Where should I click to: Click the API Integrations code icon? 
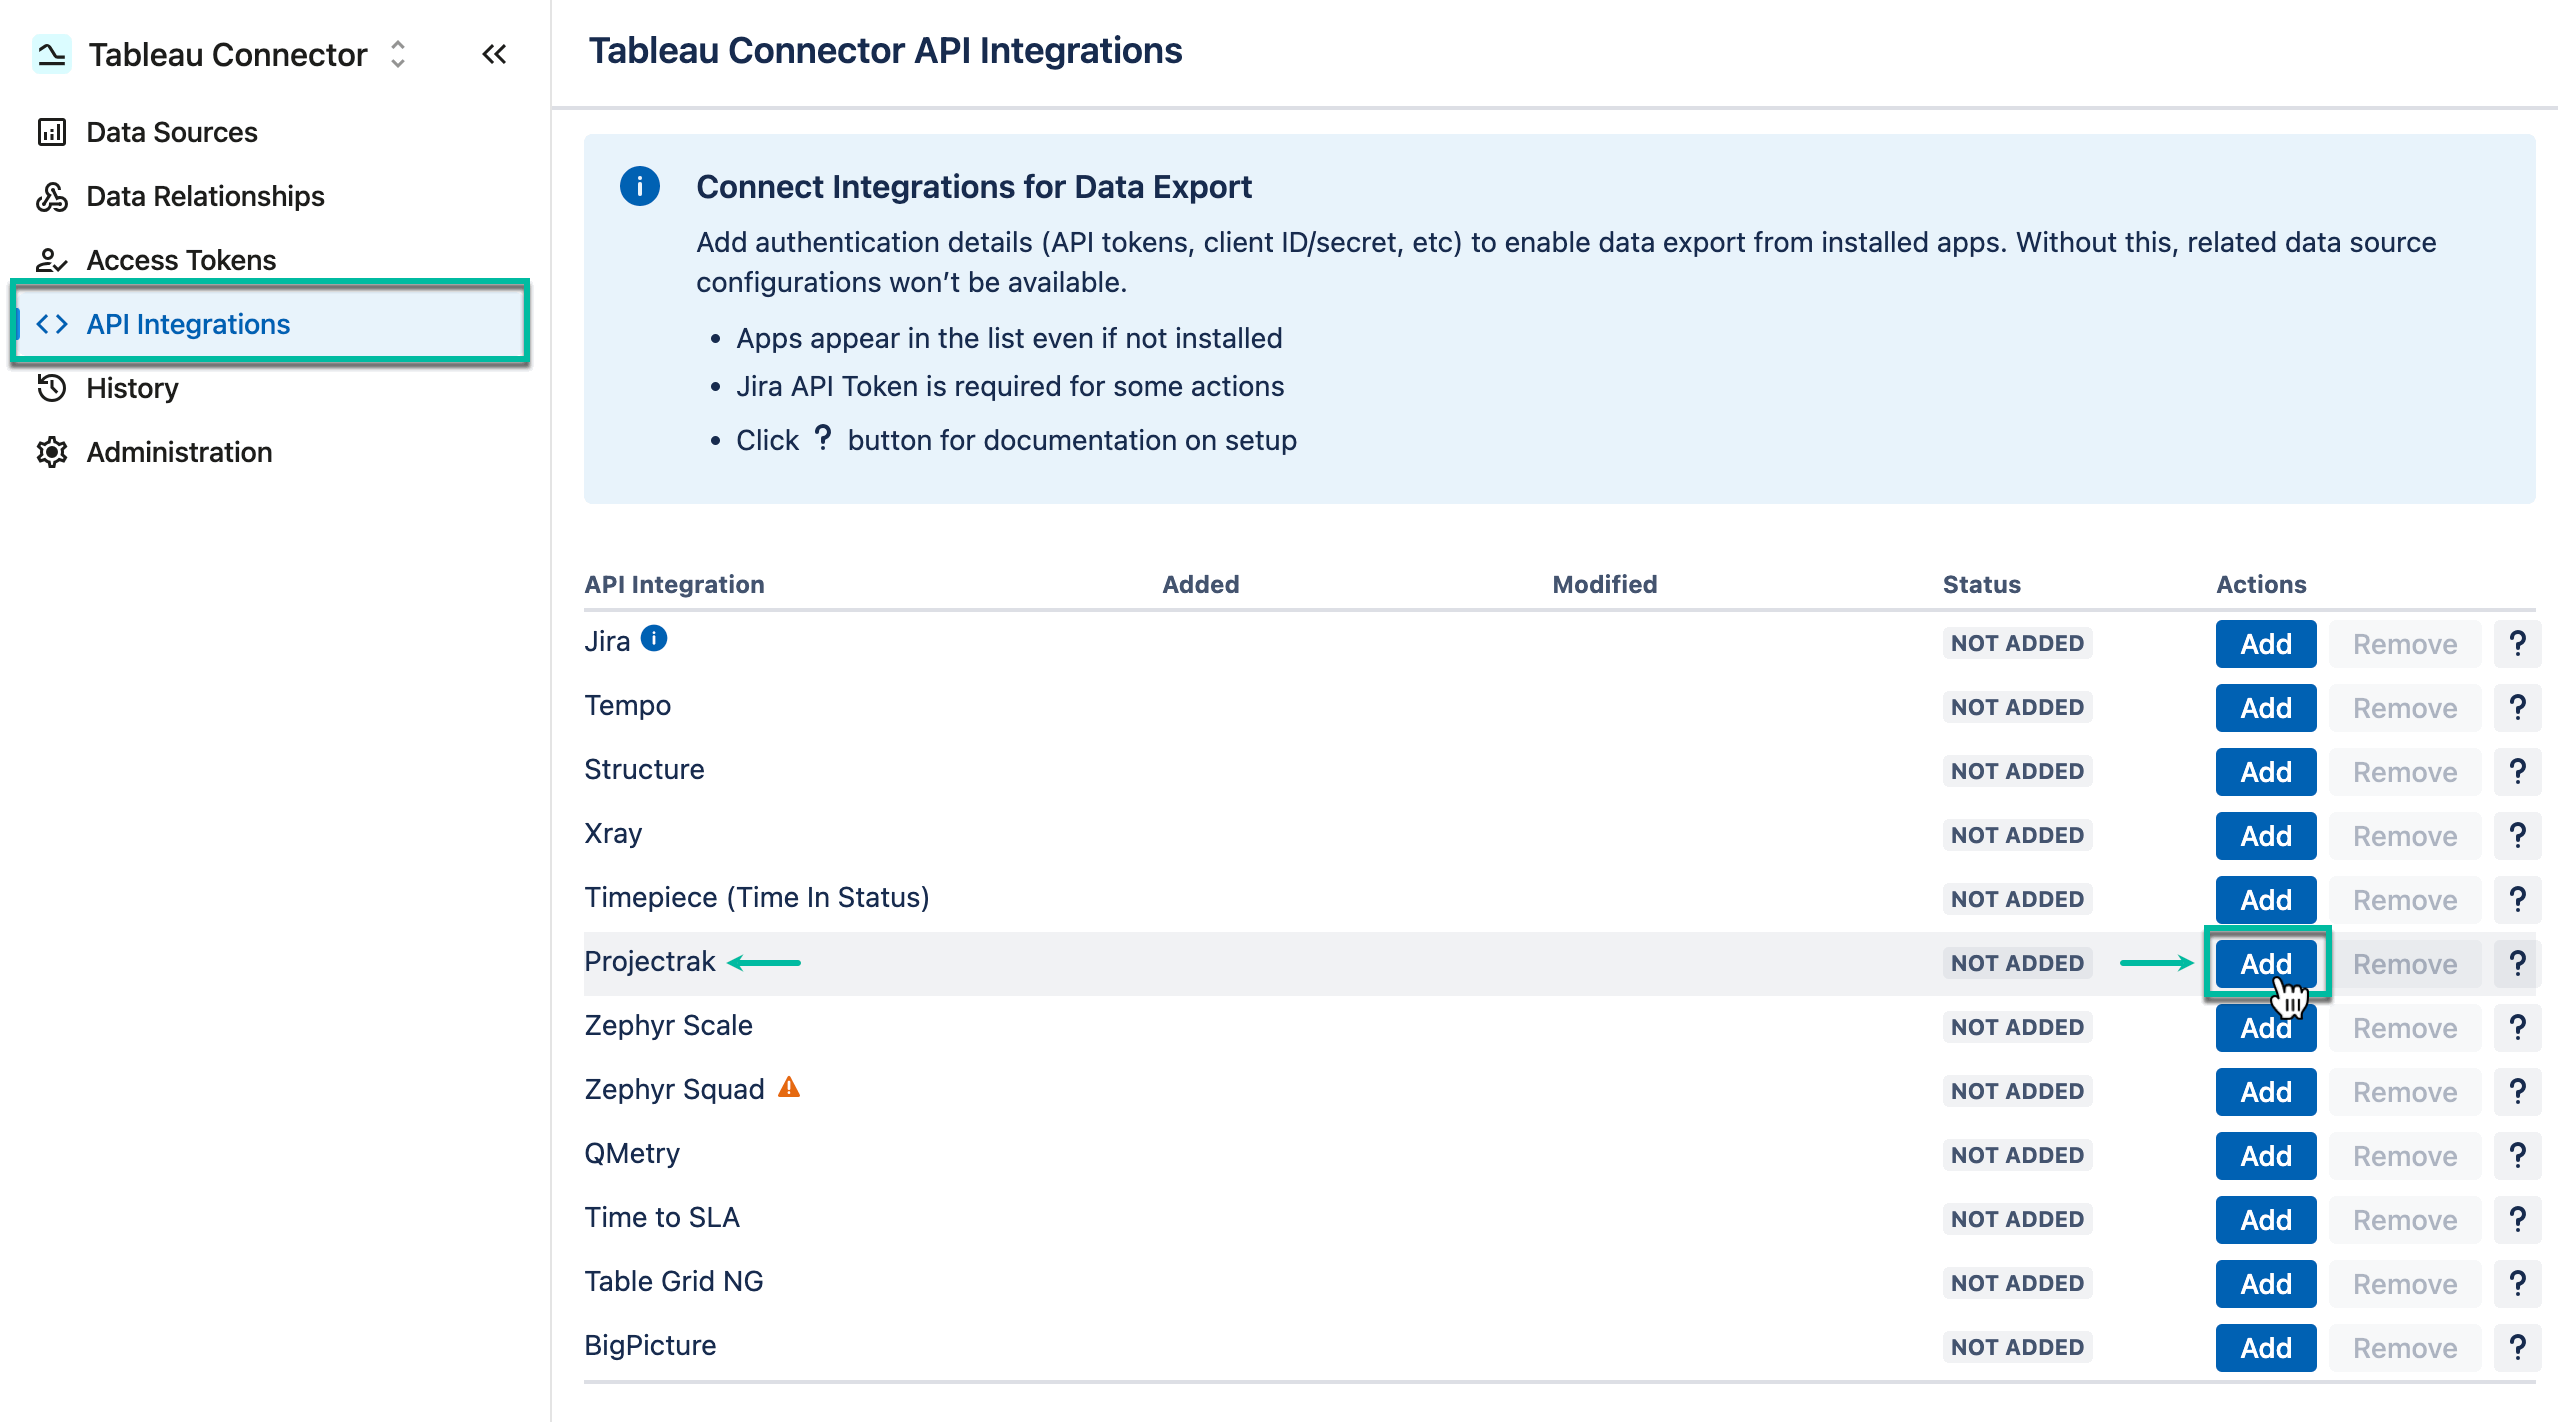pos(51,323)
